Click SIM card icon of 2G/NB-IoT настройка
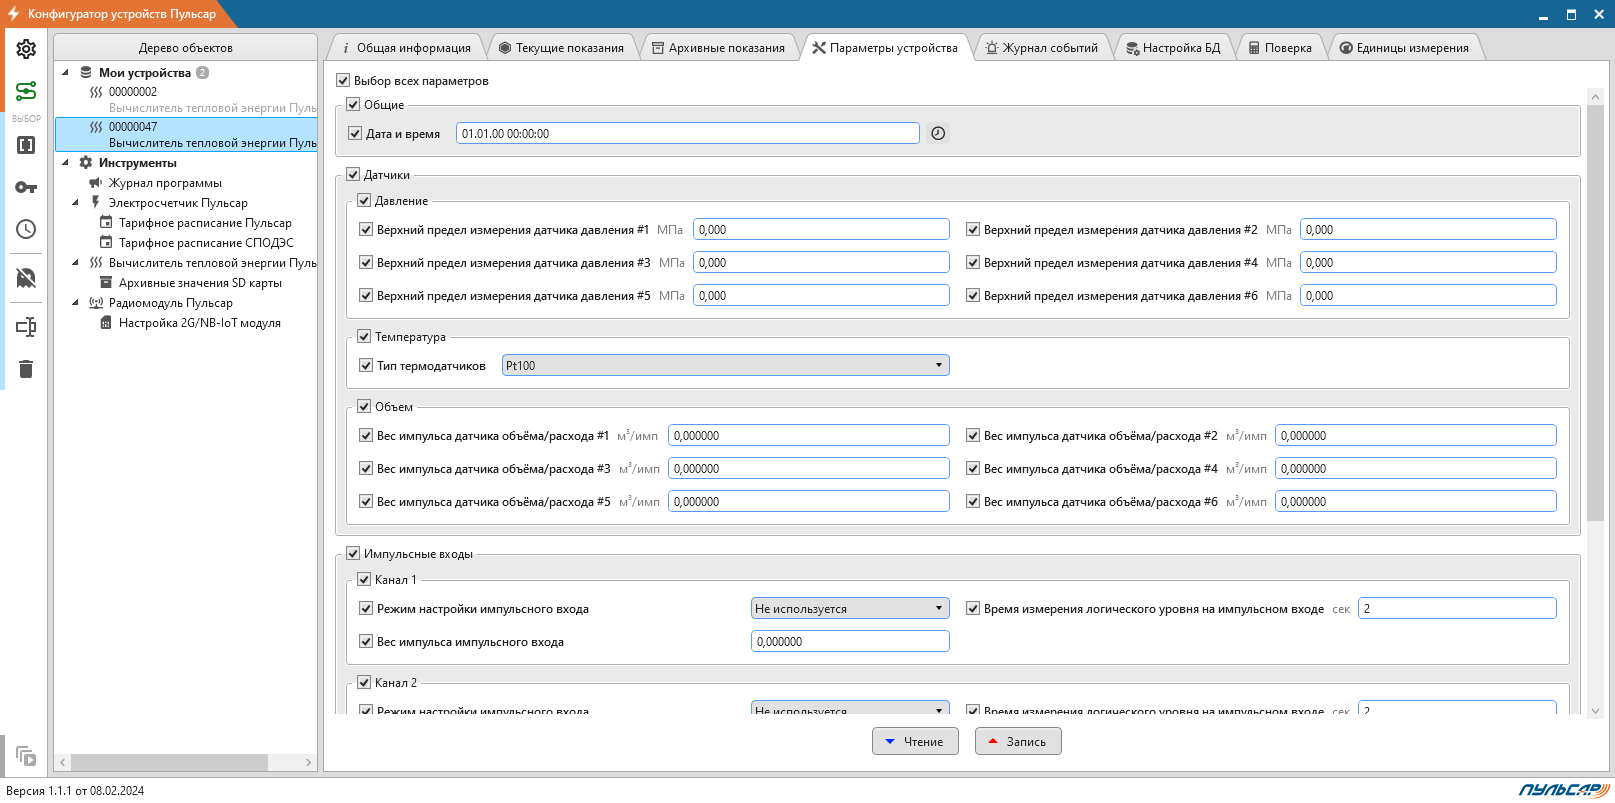Image resolution: width=1615 pixels, height=803 pixels. coord(106,322)
